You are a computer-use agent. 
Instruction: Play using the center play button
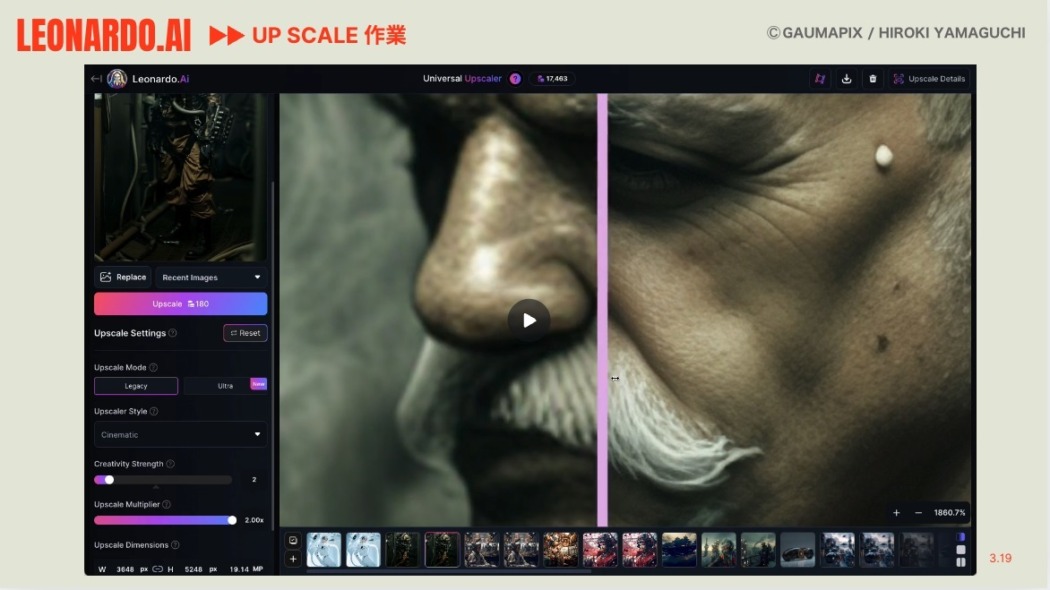[x=529, y=321]
